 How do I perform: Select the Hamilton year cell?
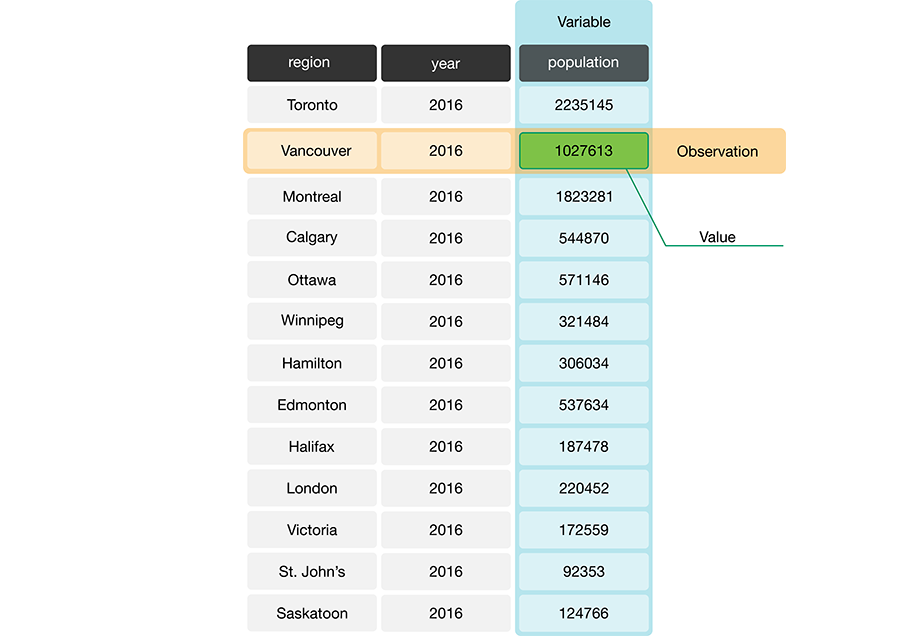[445, 363]
